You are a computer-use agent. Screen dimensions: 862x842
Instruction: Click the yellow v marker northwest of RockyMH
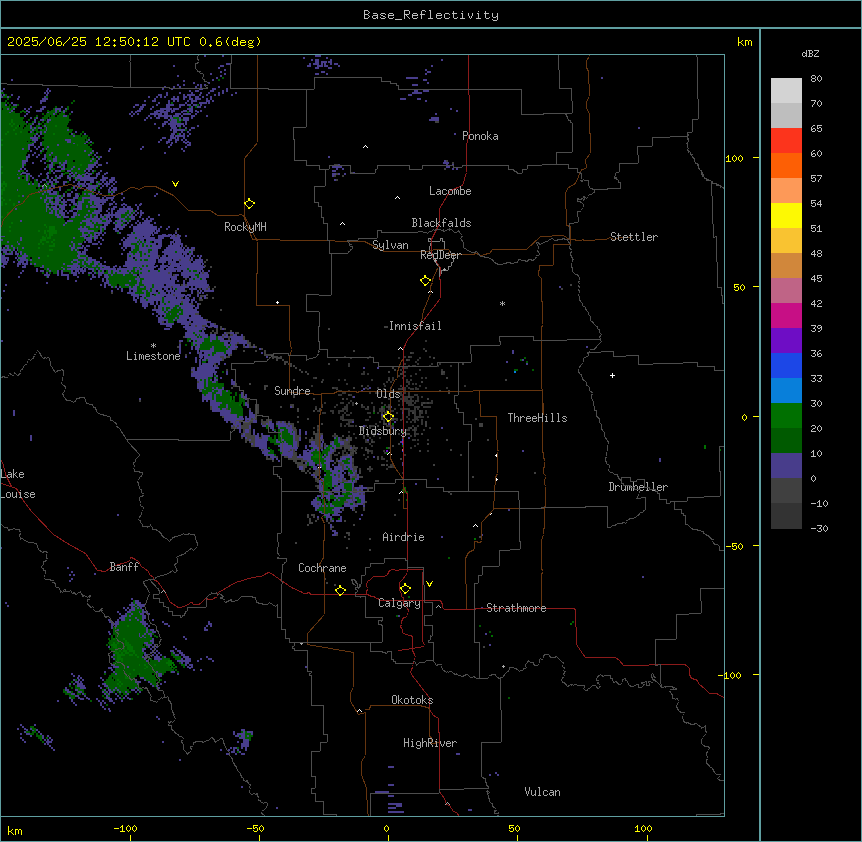click(x=175, y=184)
